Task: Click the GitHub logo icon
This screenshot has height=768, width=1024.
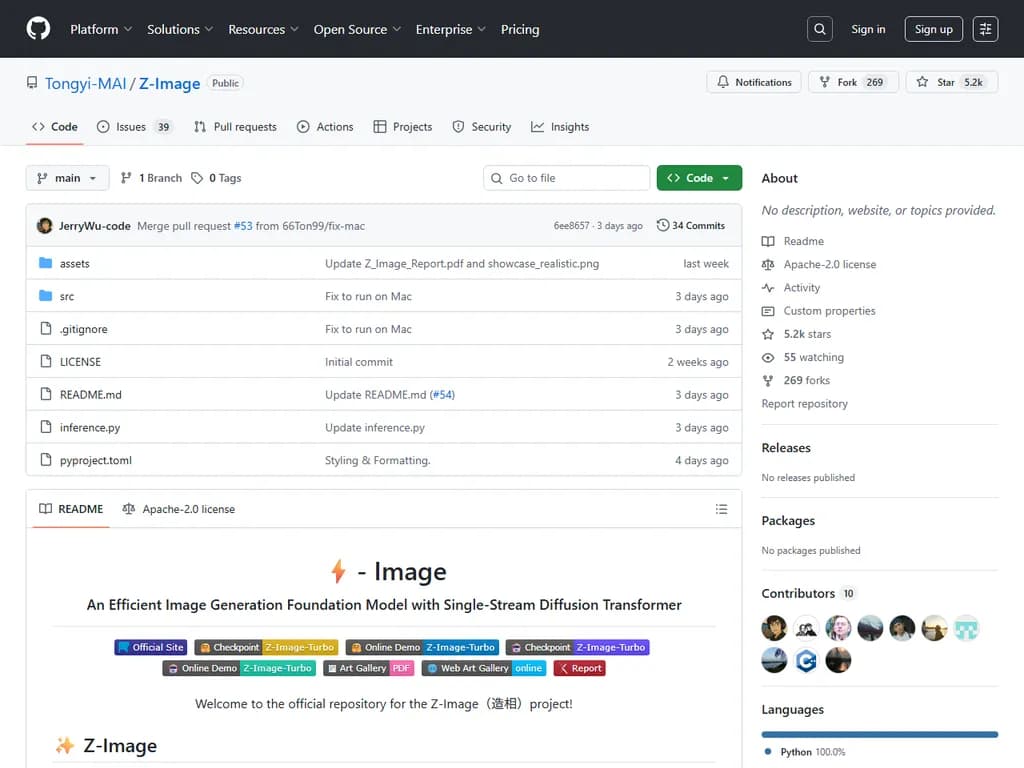Action: click(38, 29)
